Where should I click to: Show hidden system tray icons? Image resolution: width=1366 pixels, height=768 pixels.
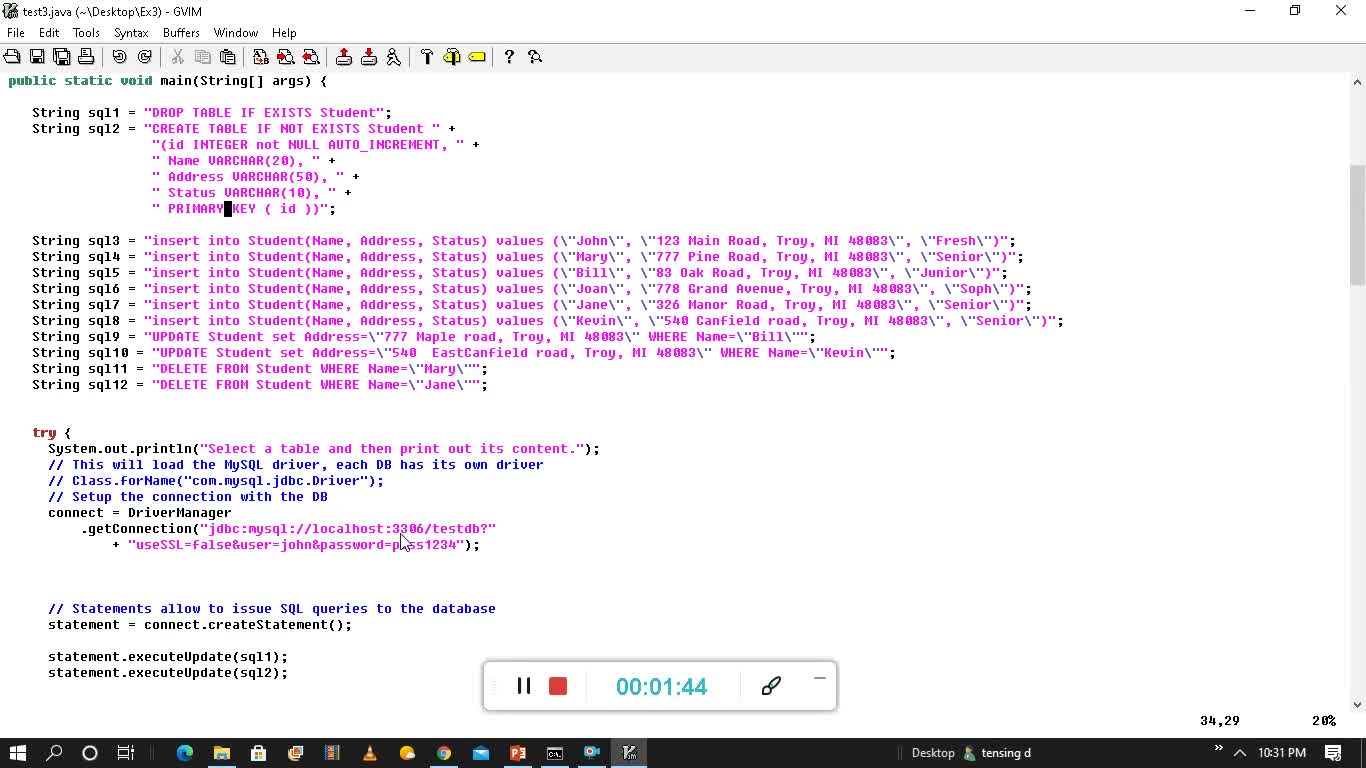[1240, 753]
